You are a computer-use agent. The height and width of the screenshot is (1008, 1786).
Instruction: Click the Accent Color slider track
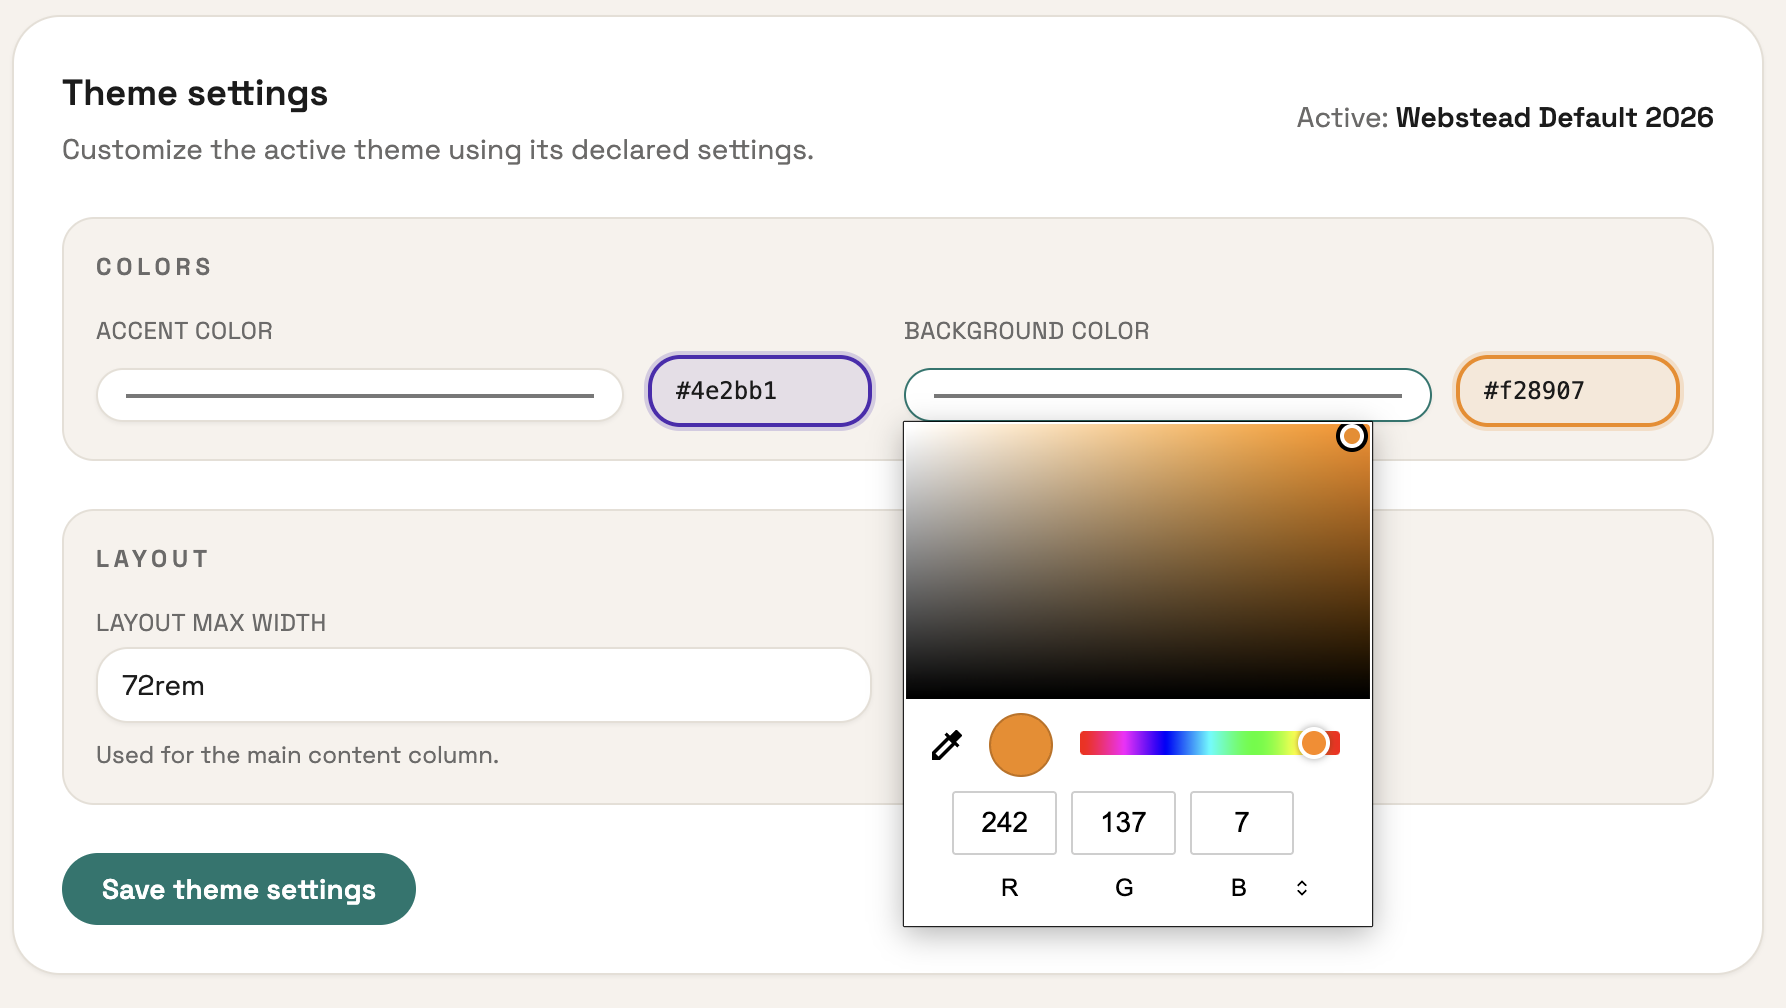(359, 395)
